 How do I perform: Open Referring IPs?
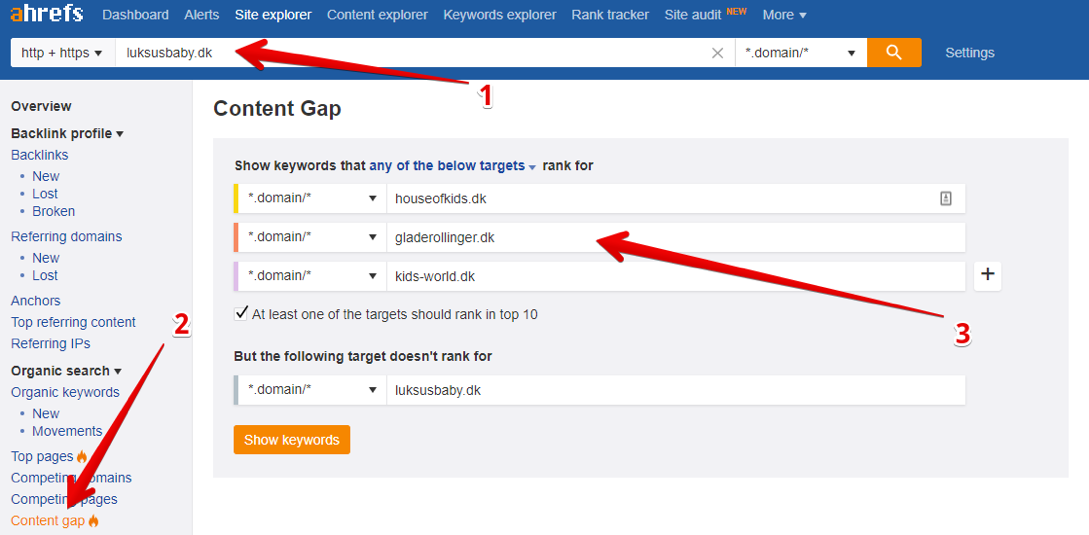click(51, 343)
